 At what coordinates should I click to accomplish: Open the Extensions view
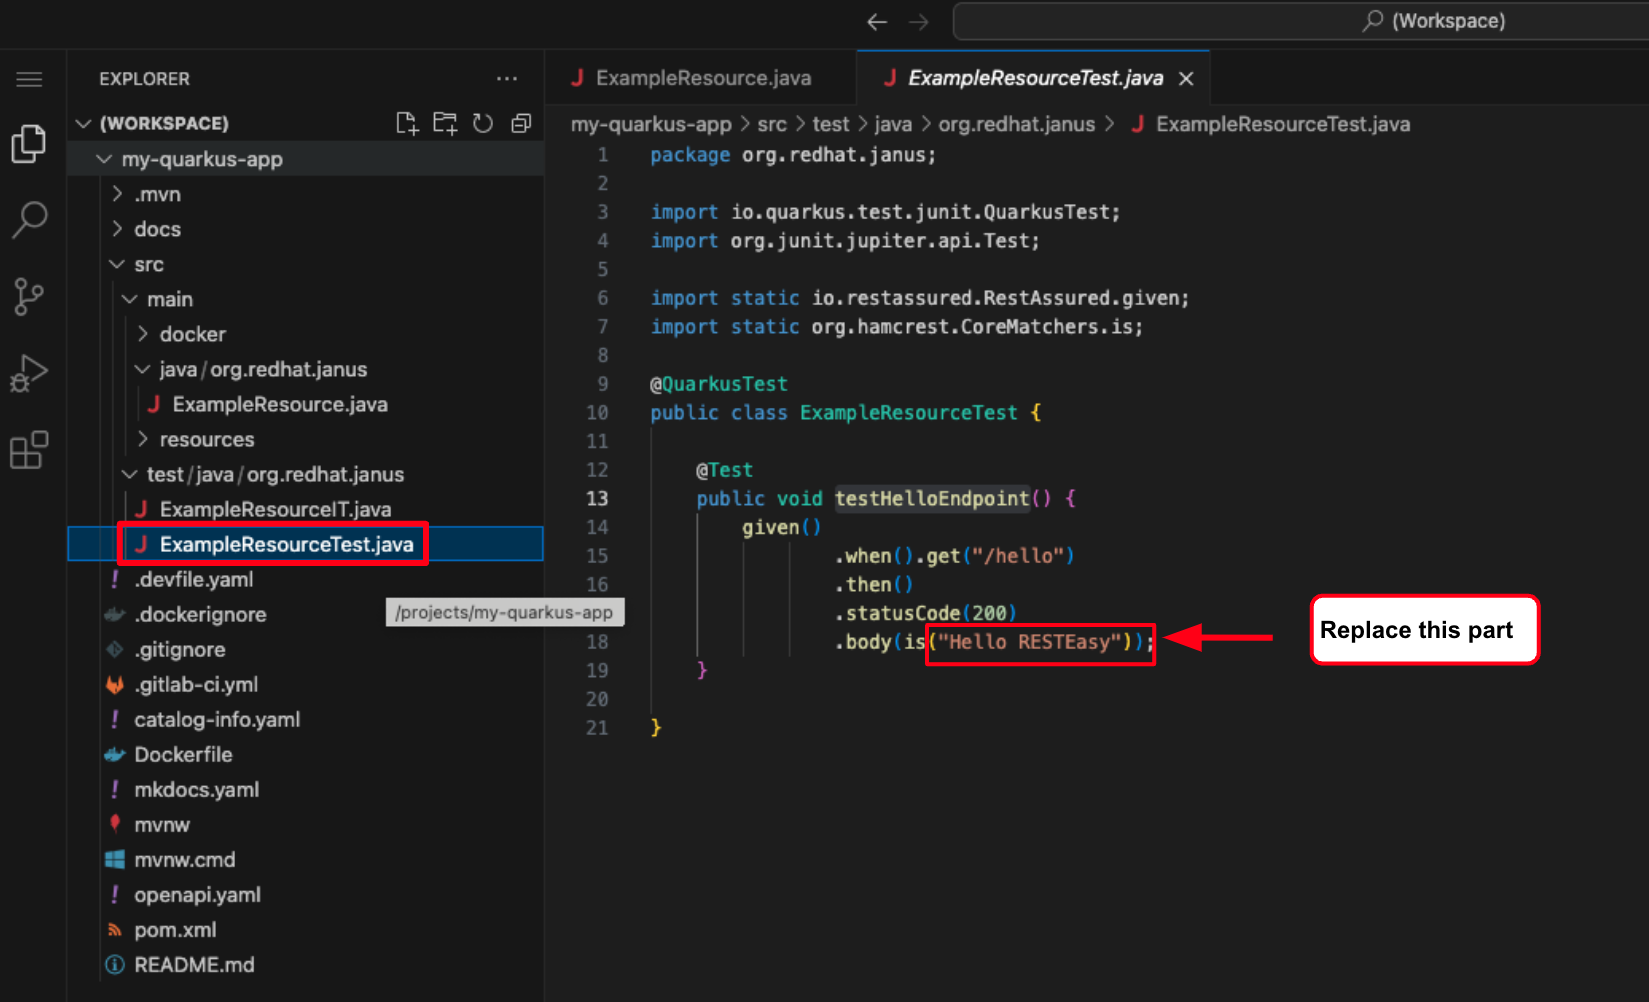[x=29, y=450]
